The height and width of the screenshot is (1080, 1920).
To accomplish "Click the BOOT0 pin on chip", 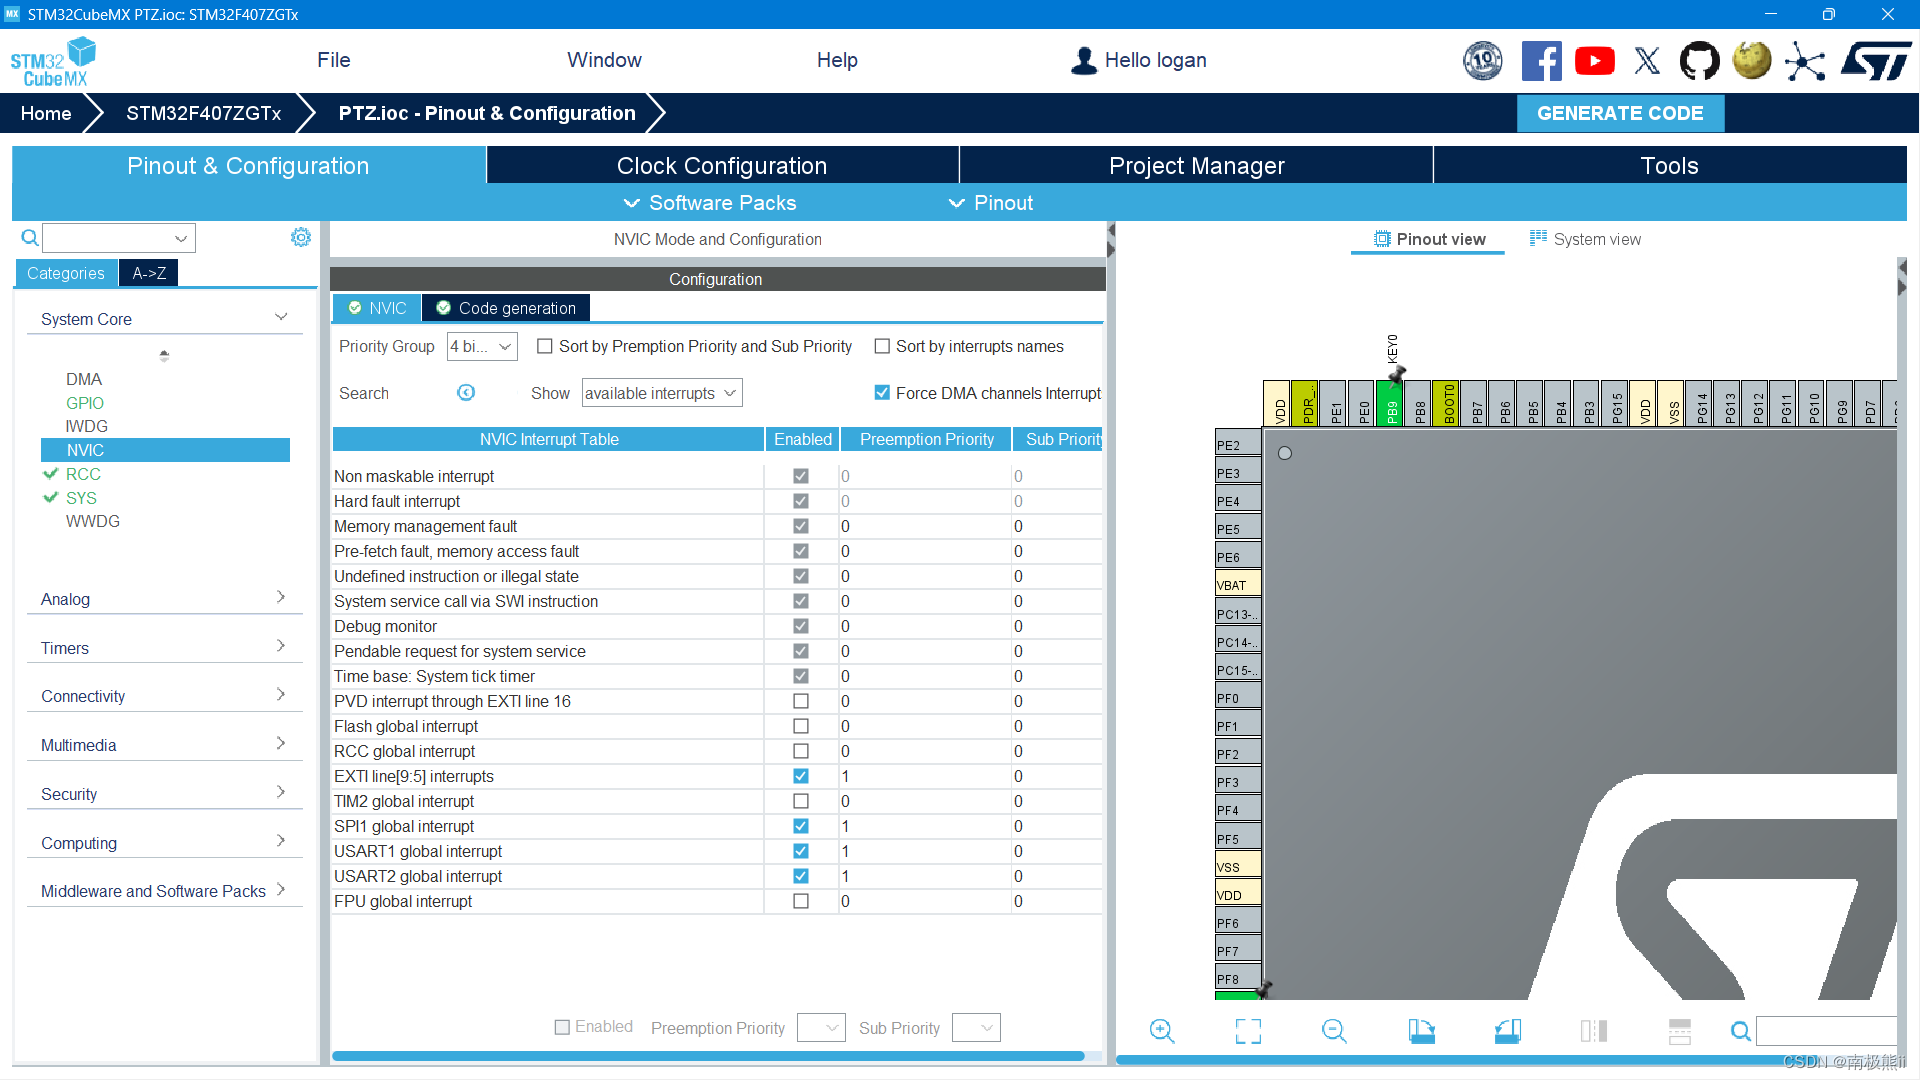I will coord(1446,403).
